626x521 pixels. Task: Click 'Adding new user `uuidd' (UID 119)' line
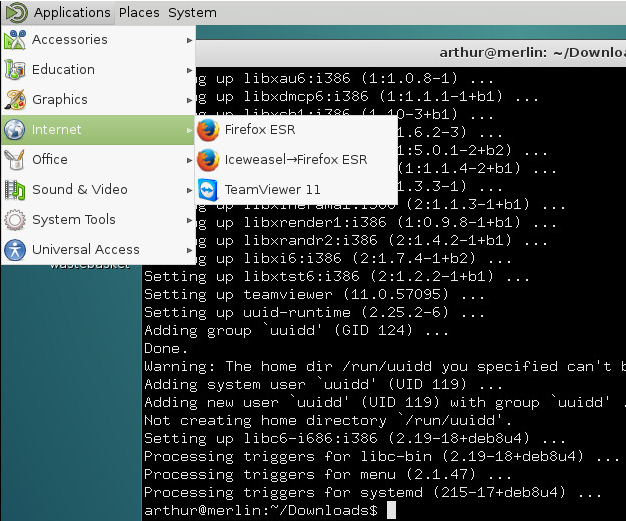(x=385, y=402)
